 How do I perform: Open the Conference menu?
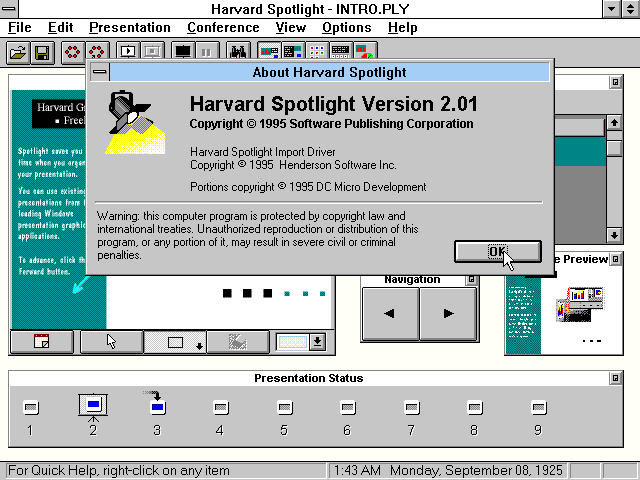point(223,27)
